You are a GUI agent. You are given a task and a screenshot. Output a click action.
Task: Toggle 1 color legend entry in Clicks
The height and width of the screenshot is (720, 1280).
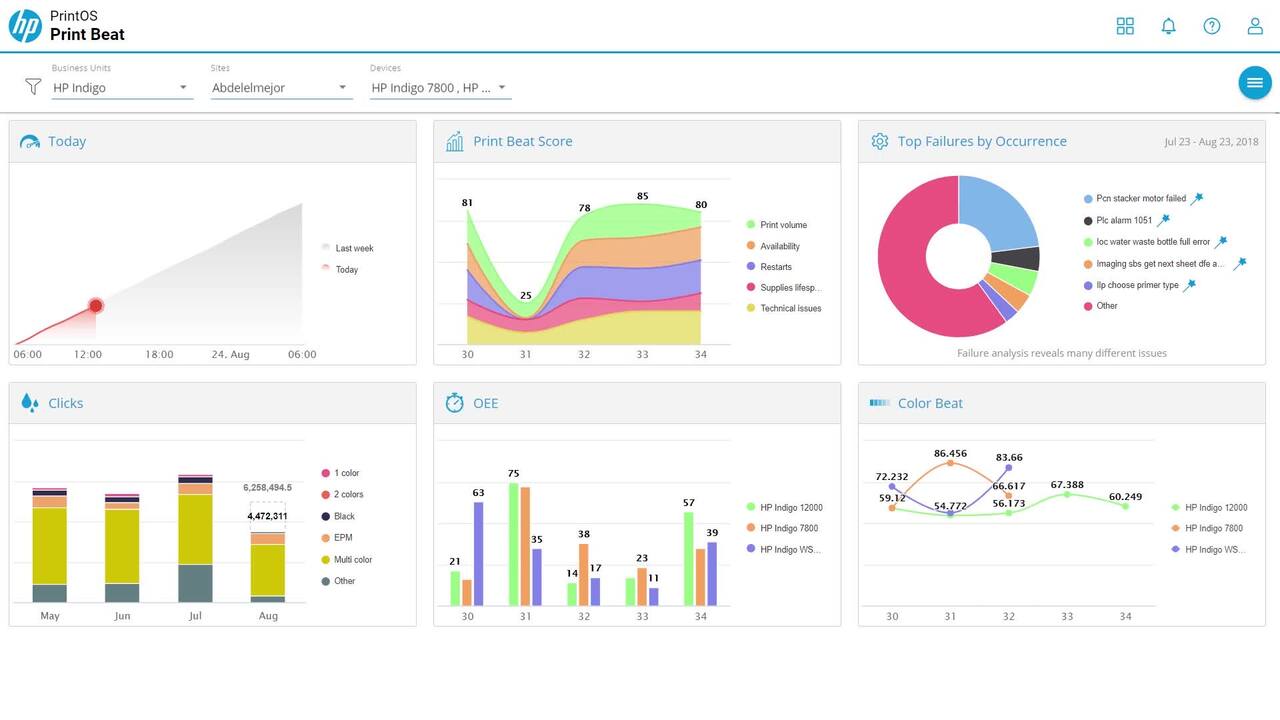click(340, 473)
